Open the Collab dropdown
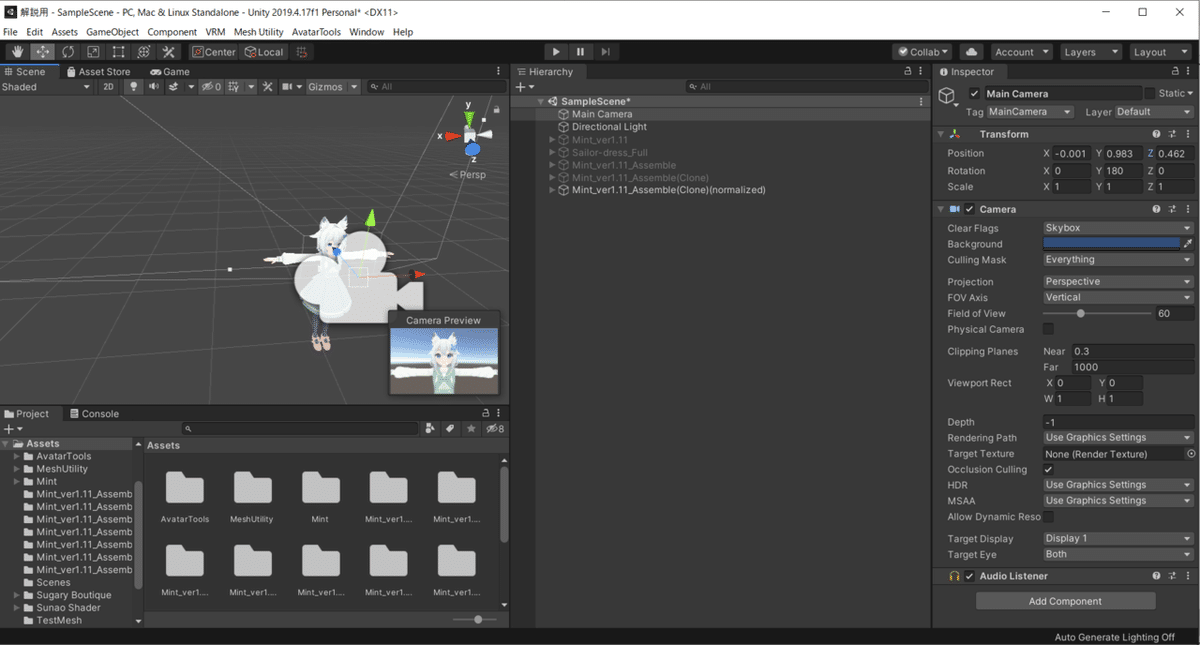The image size is (1200, 645). pos(923,52)
